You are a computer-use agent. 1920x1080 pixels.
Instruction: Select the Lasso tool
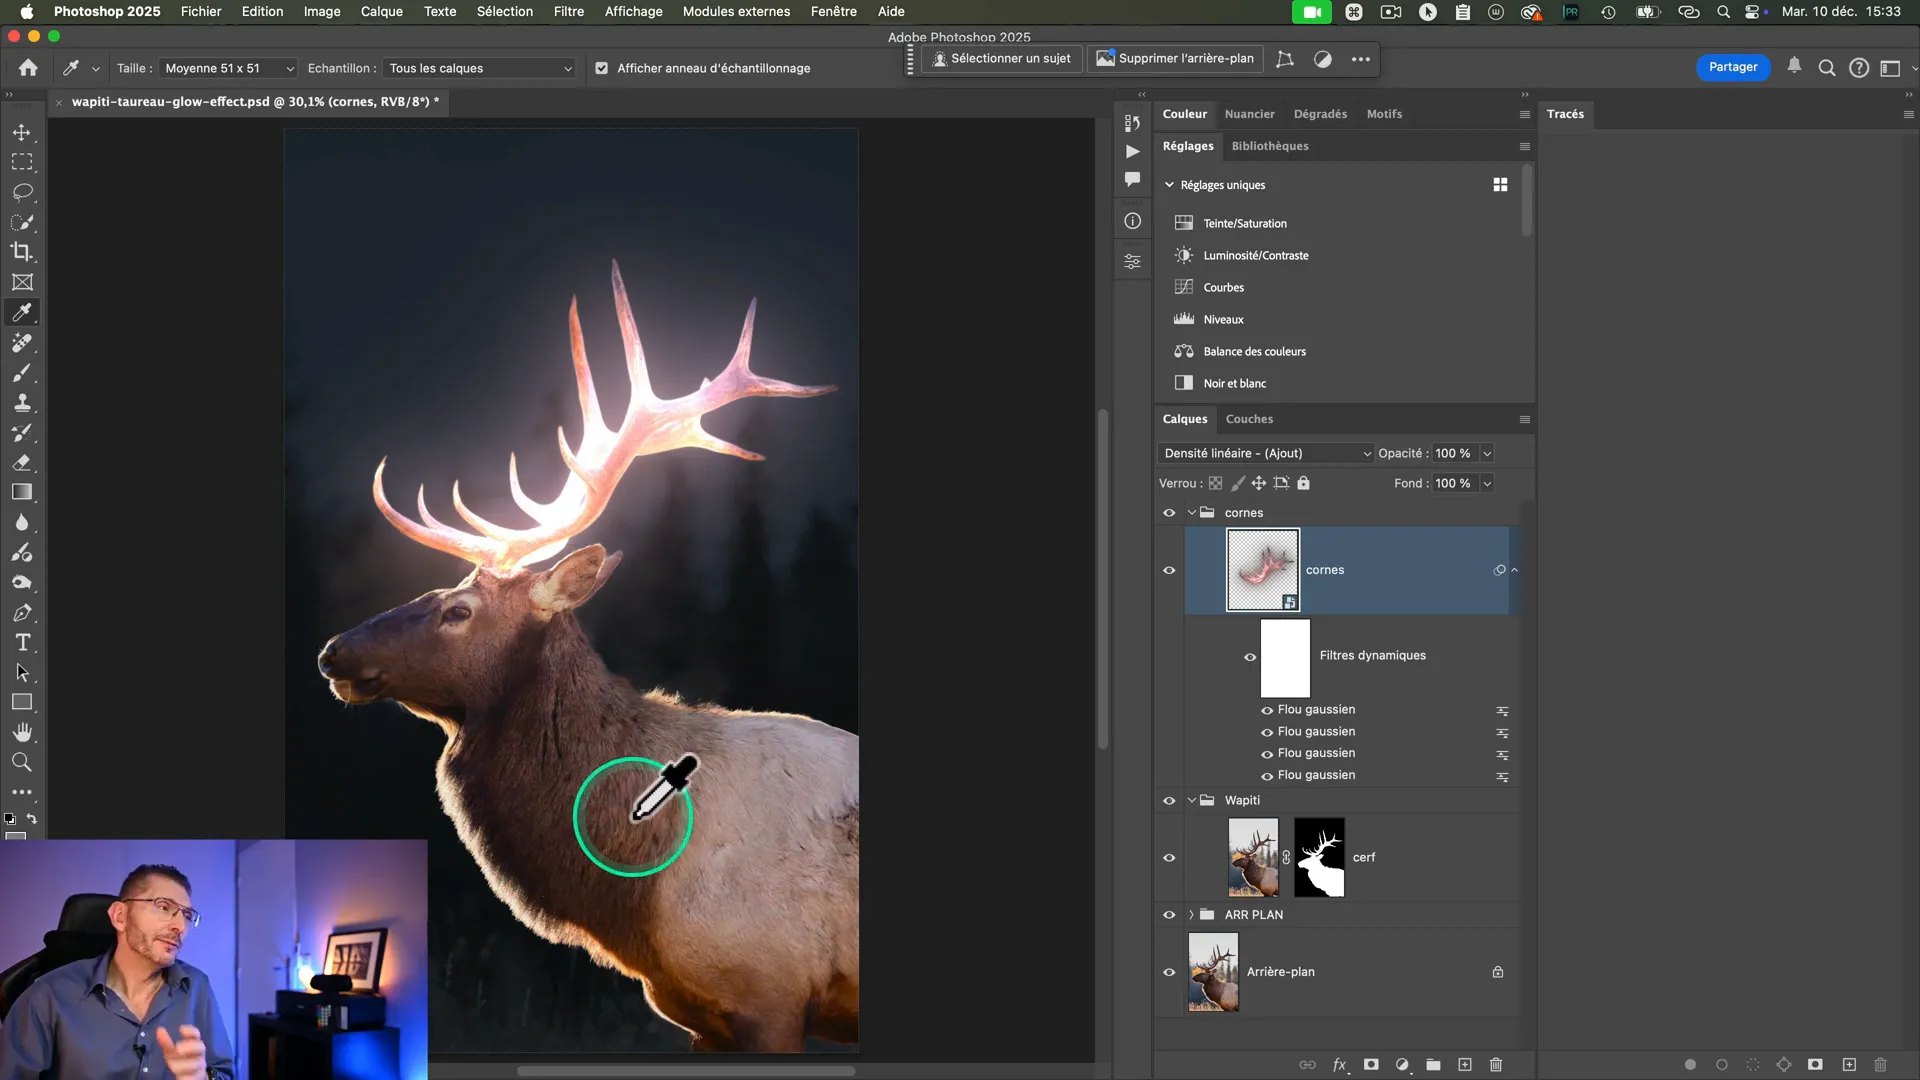click(x=22, y=192)
